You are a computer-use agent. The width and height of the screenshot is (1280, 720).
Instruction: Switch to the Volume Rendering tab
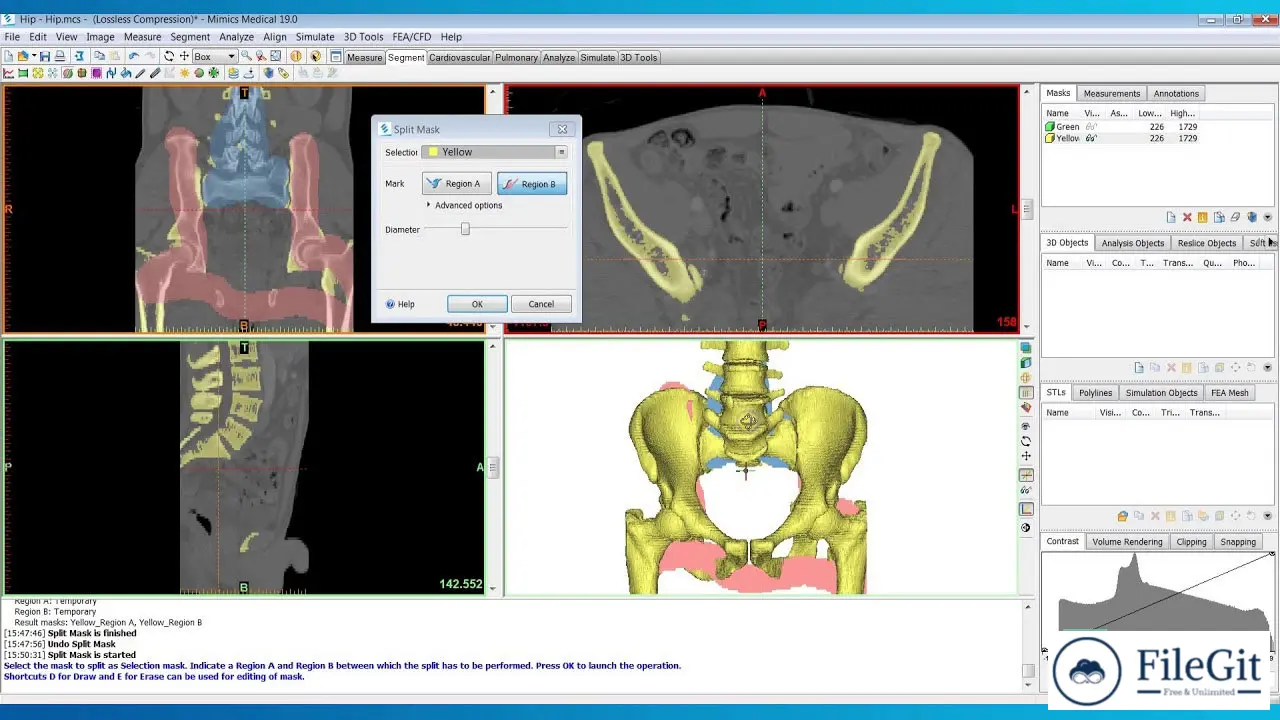tap(1127, 541)
